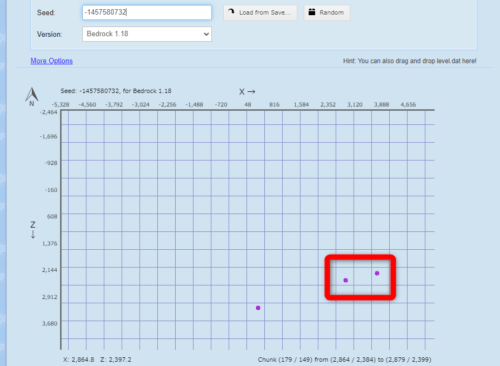This screenshot has width=500, height=366.
Task: Click the X axis label '-5,328'
Action: point(60,104)
